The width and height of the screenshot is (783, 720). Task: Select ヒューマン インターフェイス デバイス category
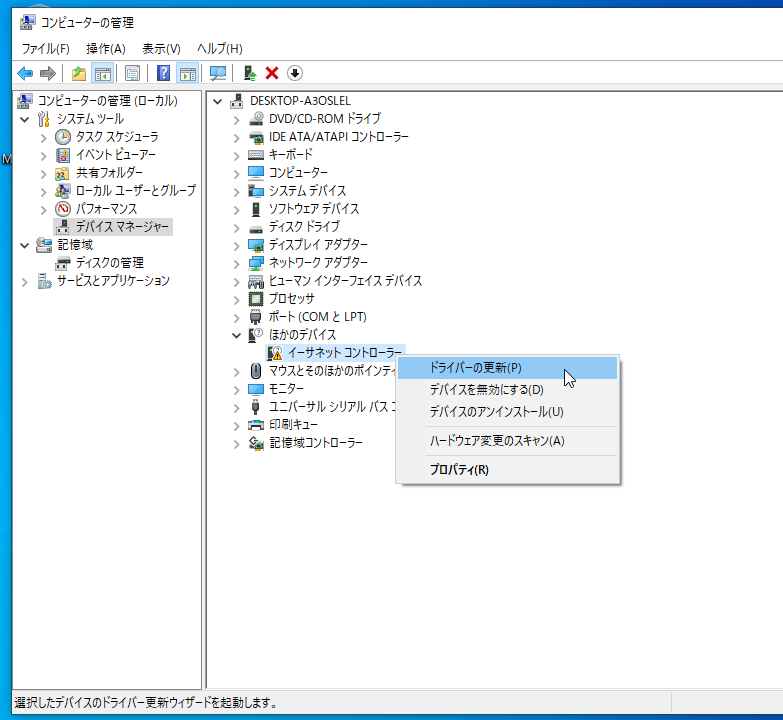click(345, 281)
